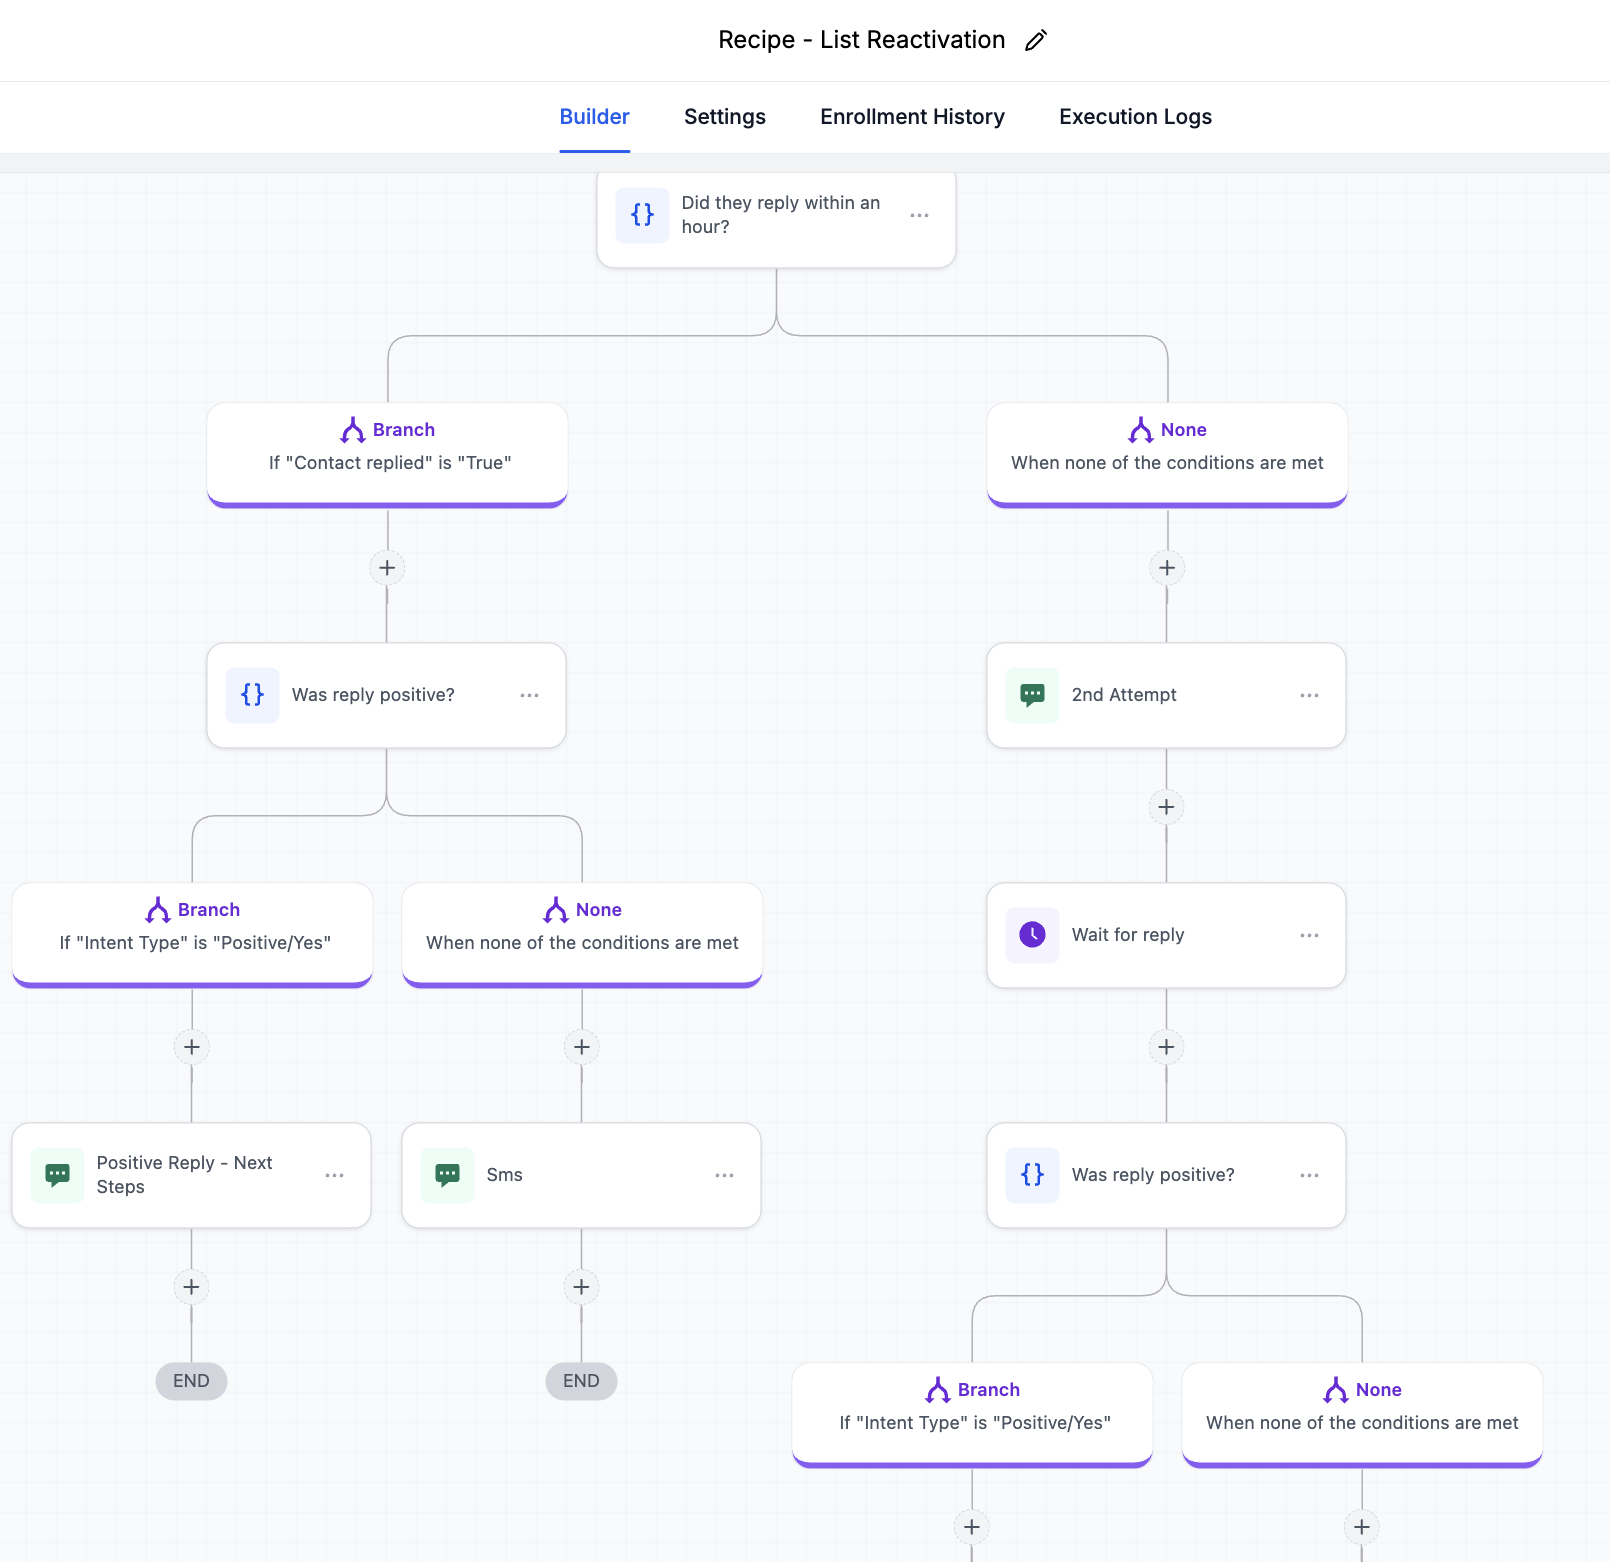Click branch icon on top-right None card
The image size is (1610, 1562).
pyautogui.click(x=1141, y=430)
